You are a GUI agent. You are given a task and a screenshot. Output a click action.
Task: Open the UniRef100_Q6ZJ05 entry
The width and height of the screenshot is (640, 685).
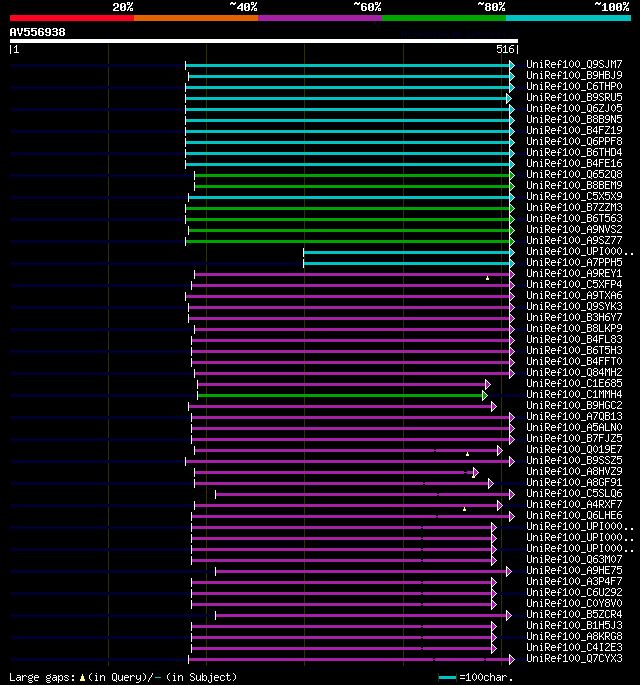coord(574,108)
